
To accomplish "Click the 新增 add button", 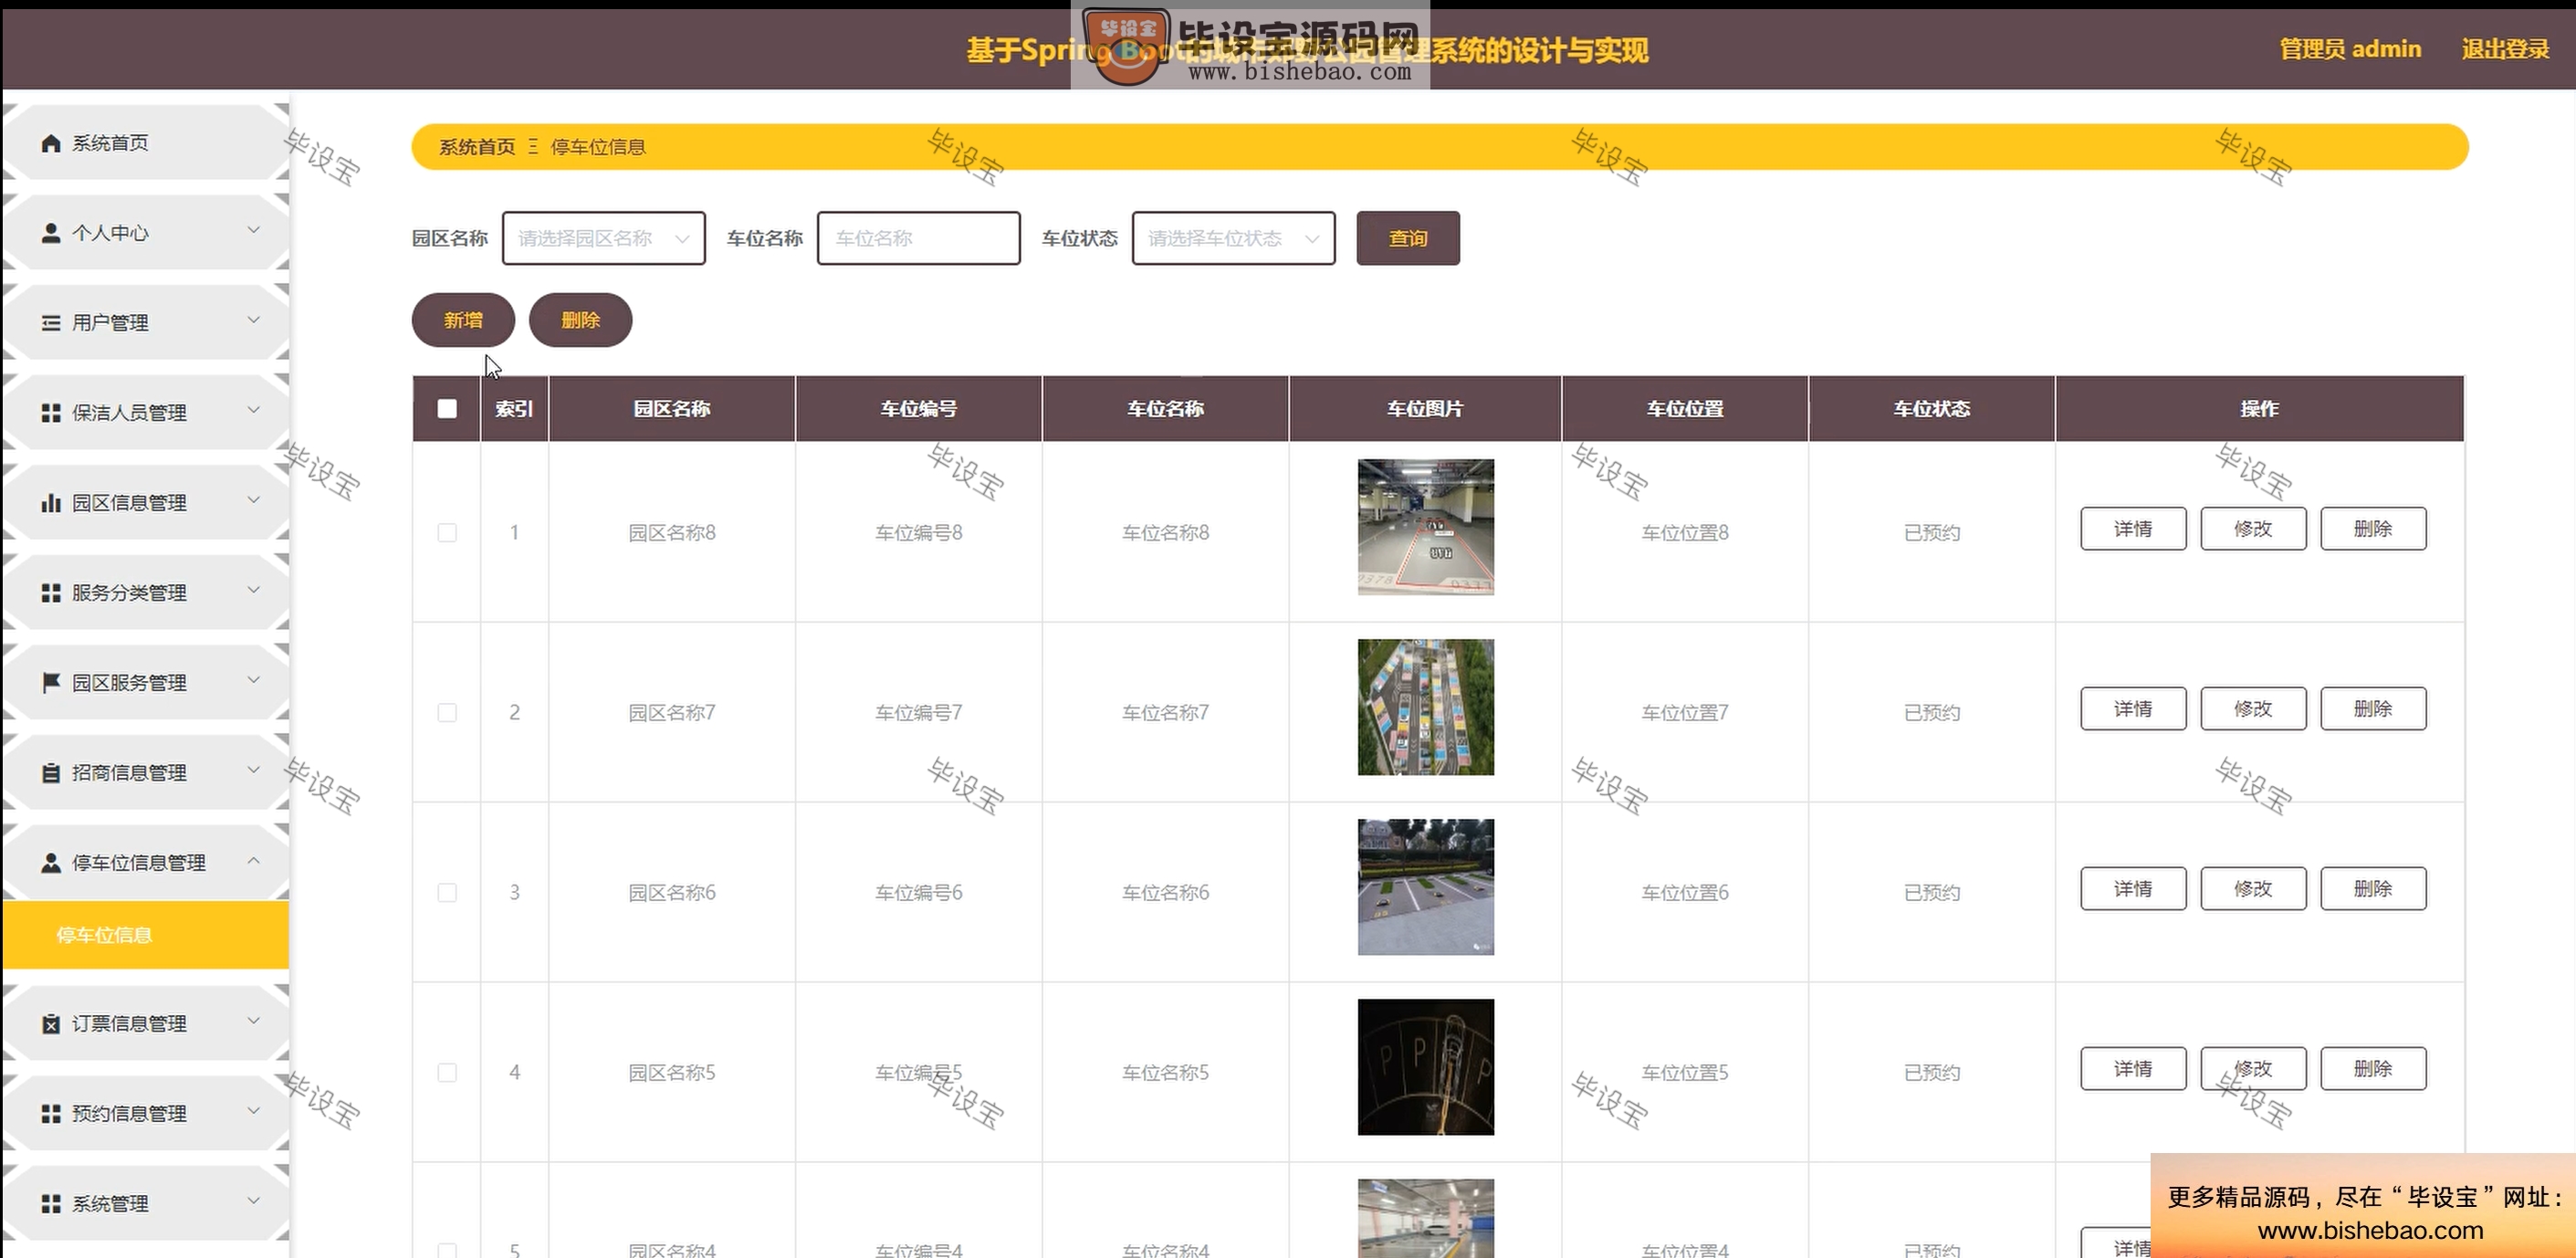I will [x=463, y=320].
